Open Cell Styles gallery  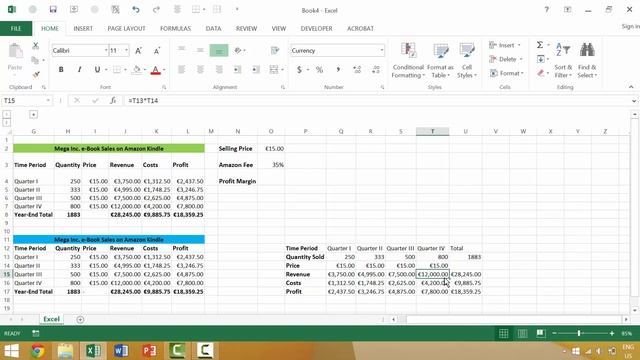click(x=467, y=60)
